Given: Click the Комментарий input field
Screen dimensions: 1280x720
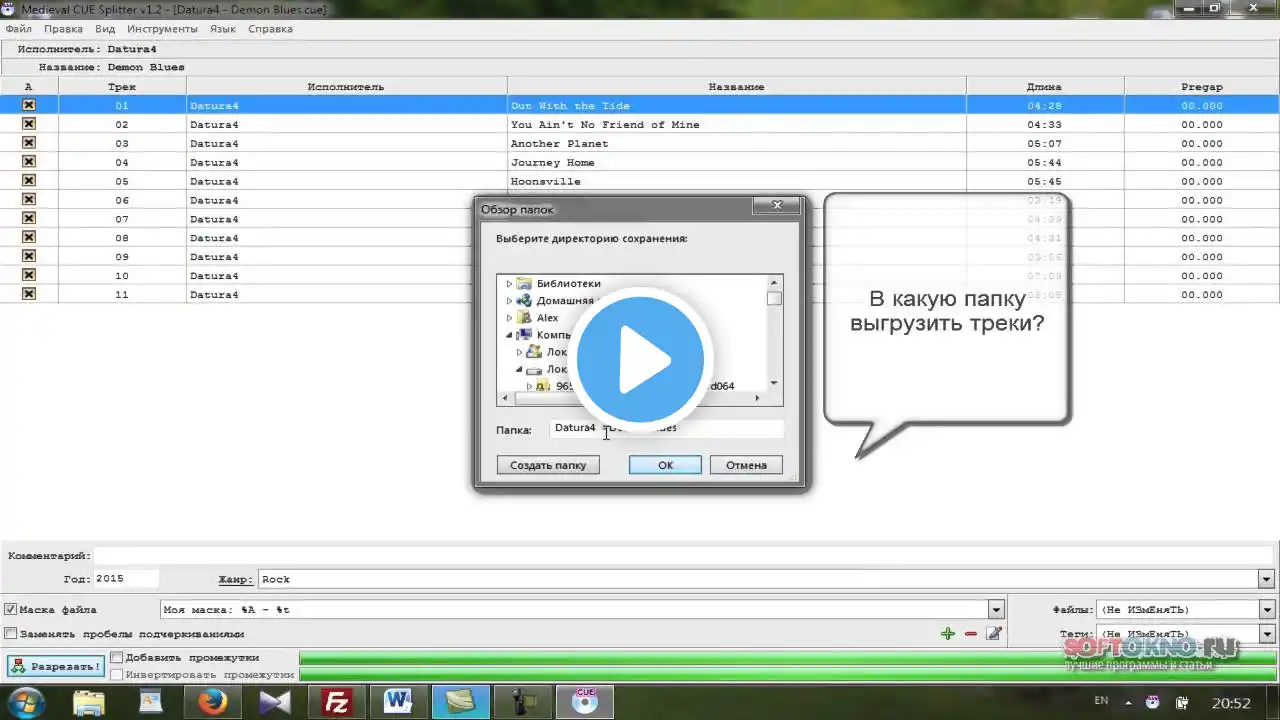Looking at the screenshot, I should (683, 555).
